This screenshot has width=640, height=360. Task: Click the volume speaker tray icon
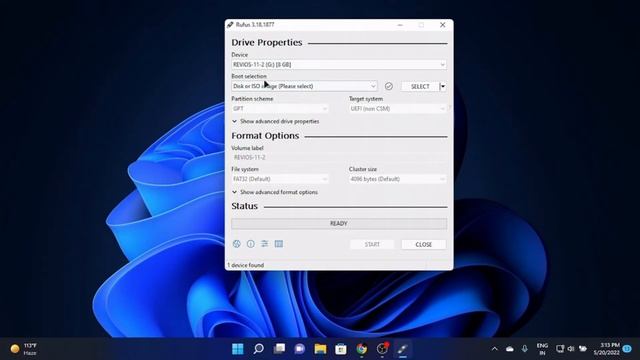coord(571,349)
